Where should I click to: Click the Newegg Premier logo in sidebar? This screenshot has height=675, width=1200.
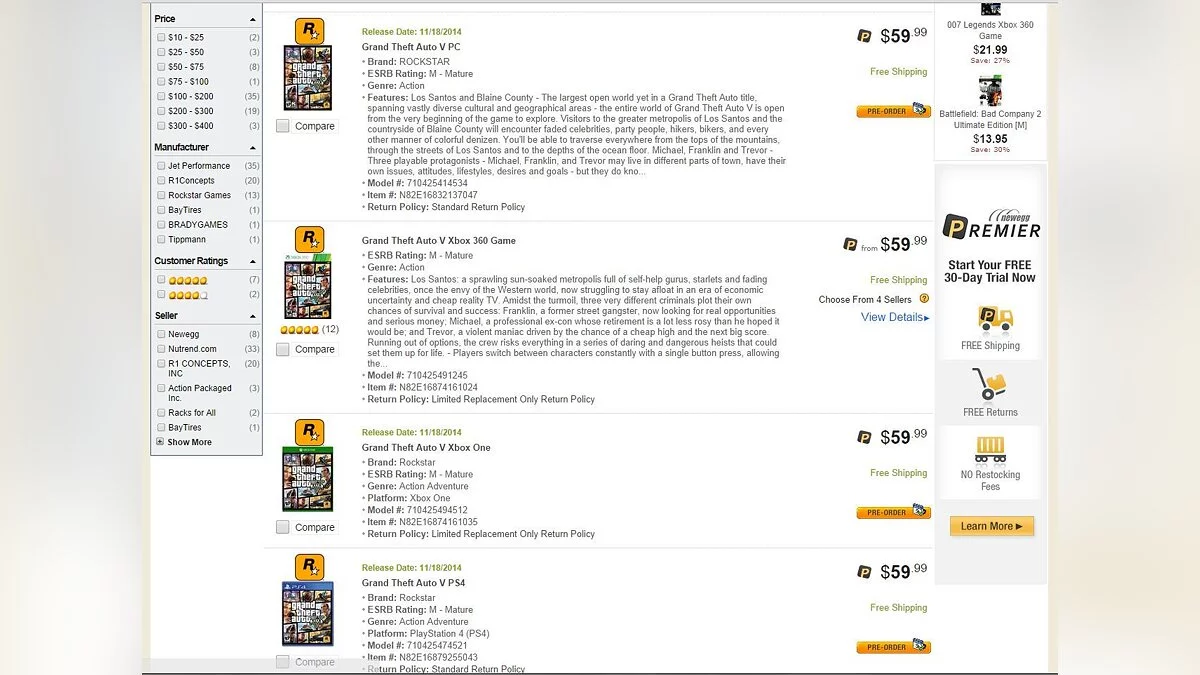[x=991, y=226]
